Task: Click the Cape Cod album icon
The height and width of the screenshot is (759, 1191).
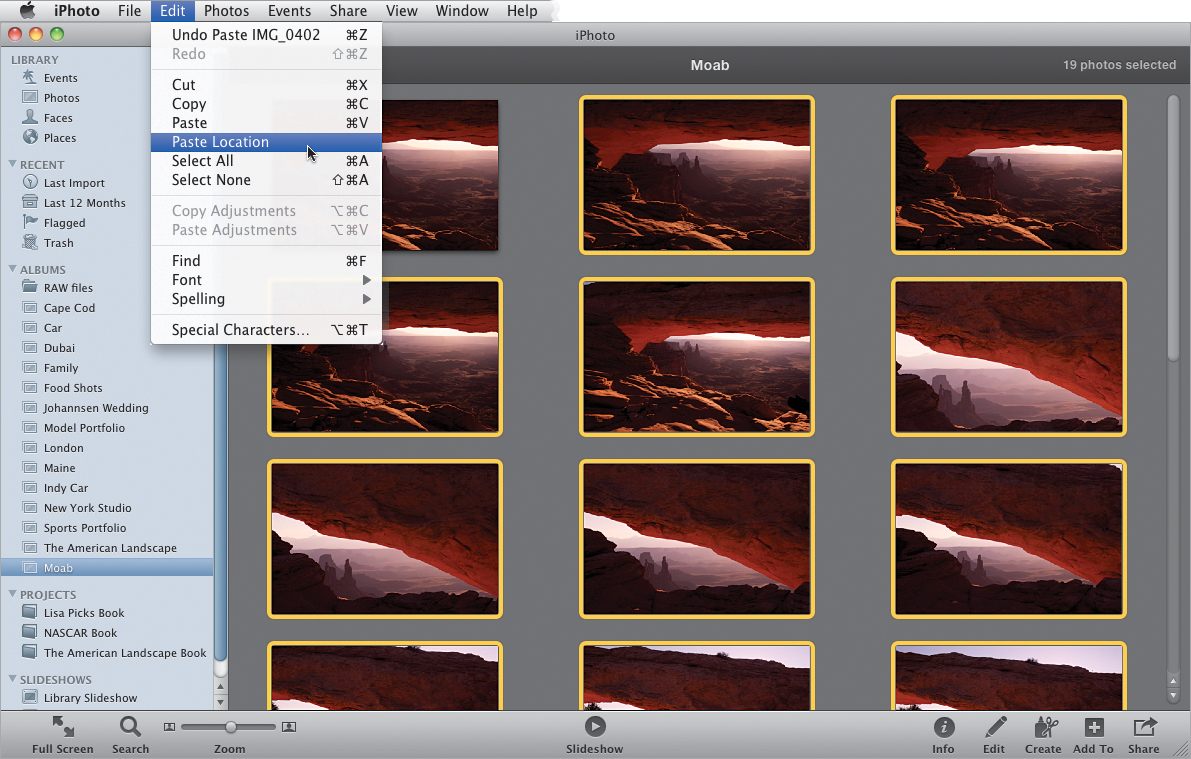Action: pyautogui.click(x=30, y=308)
